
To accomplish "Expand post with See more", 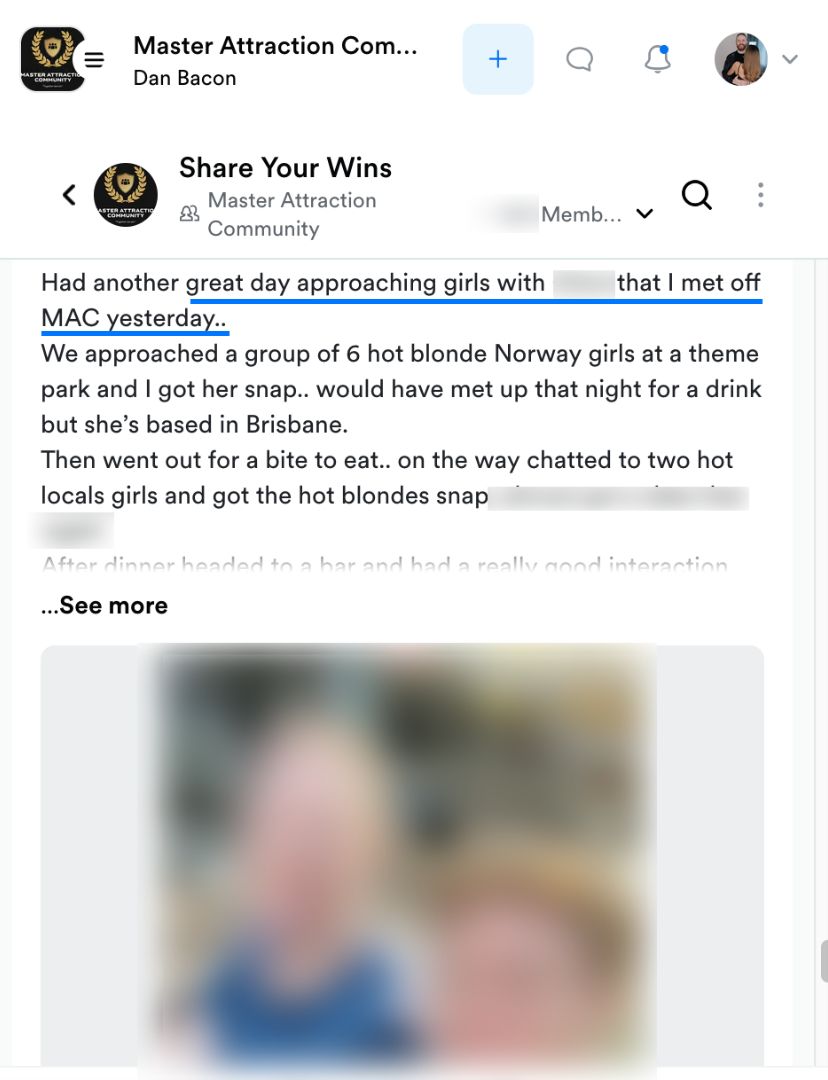I will coord(105,605).
